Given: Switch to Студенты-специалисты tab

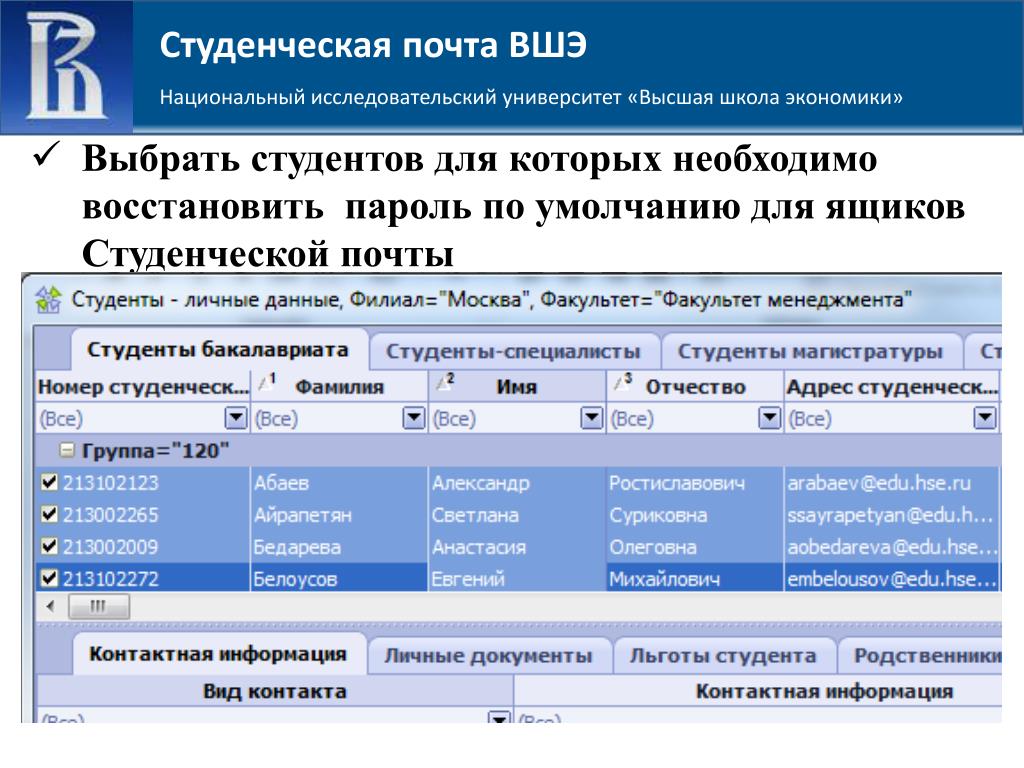Looking at the screenshot, I should click(x=513, y=351).
